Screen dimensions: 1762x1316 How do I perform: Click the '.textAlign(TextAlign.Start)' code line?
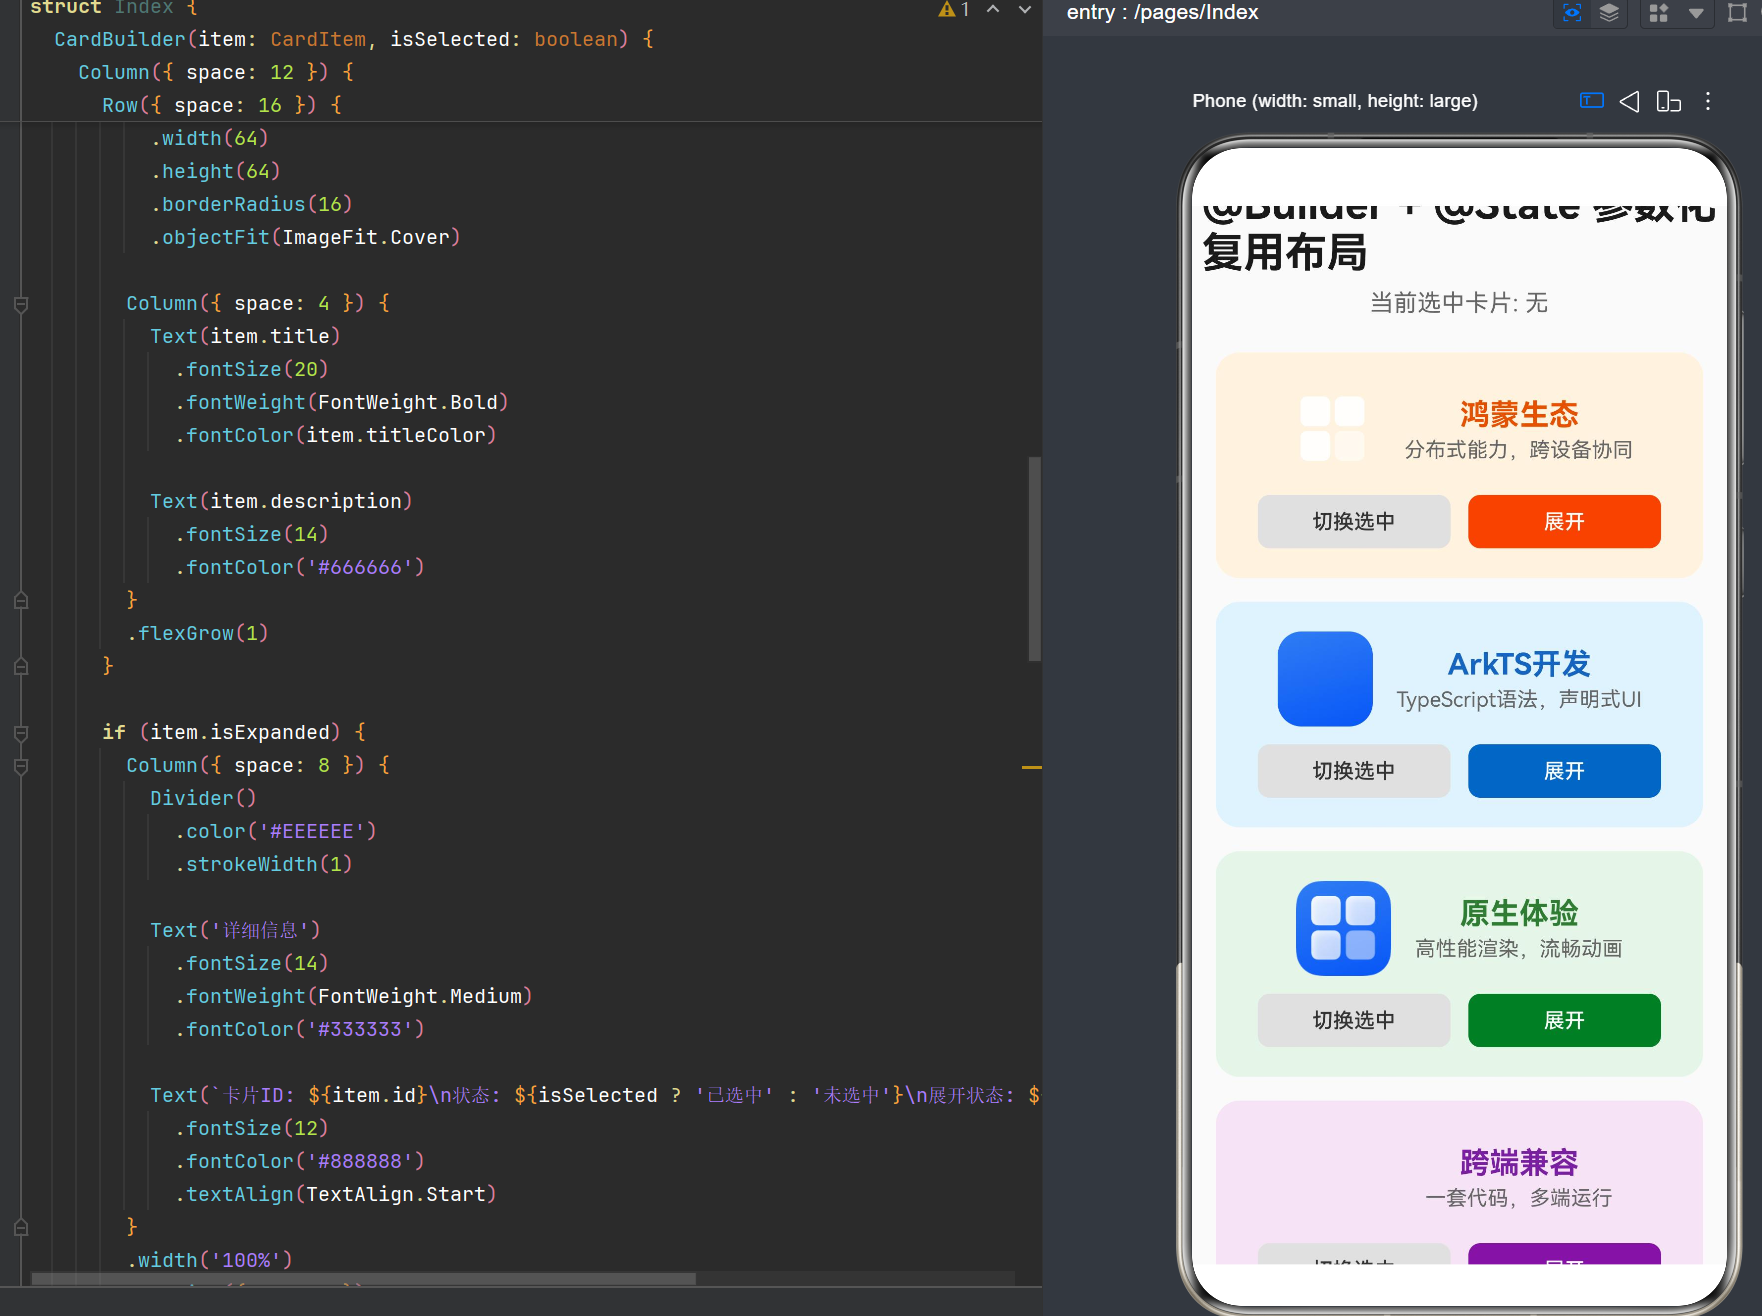[x=335, y=1194]
